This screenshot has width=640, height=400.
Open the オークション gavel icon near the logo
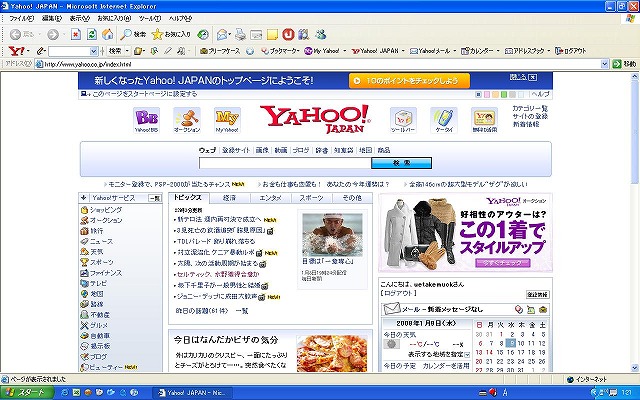(x=187, y=120)
